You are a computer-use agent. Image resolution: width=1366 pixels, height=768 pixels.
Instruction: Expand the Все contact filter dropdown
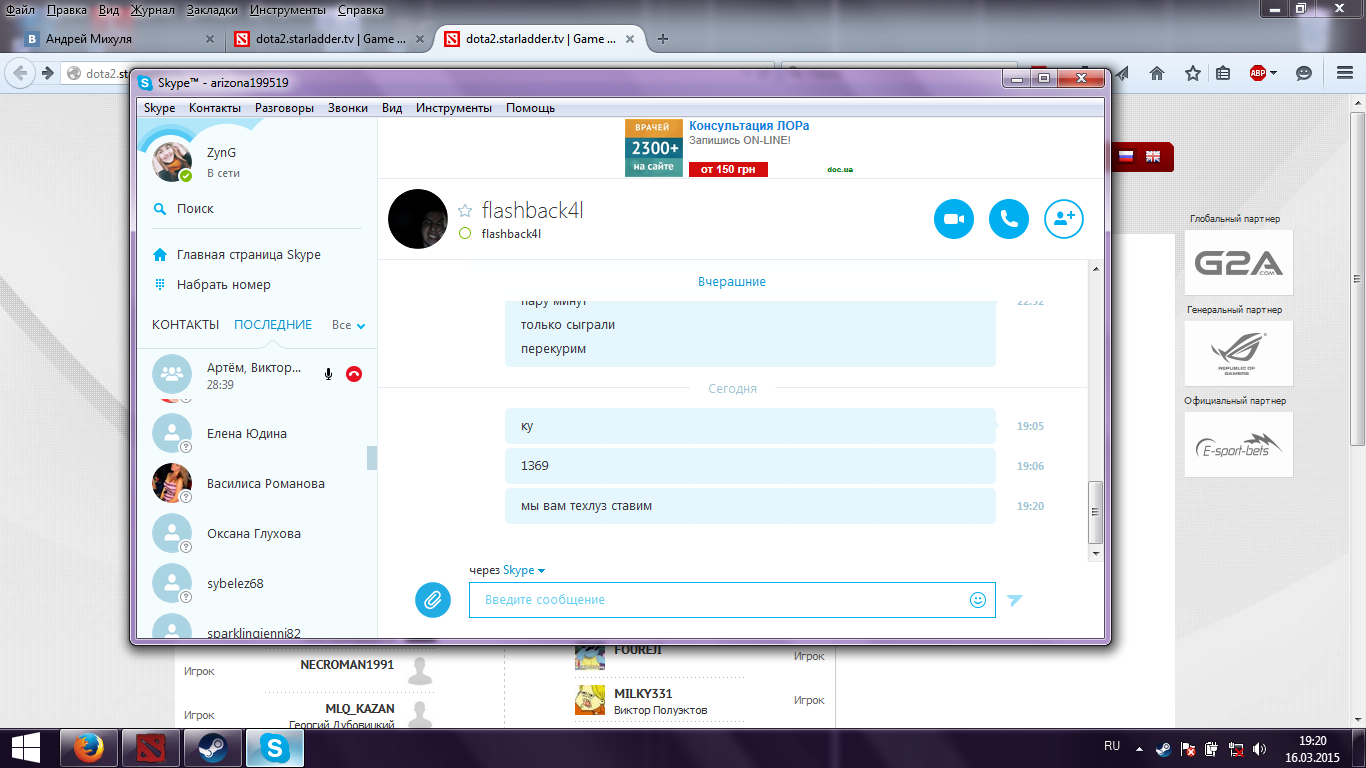click(x=348, y=325)
